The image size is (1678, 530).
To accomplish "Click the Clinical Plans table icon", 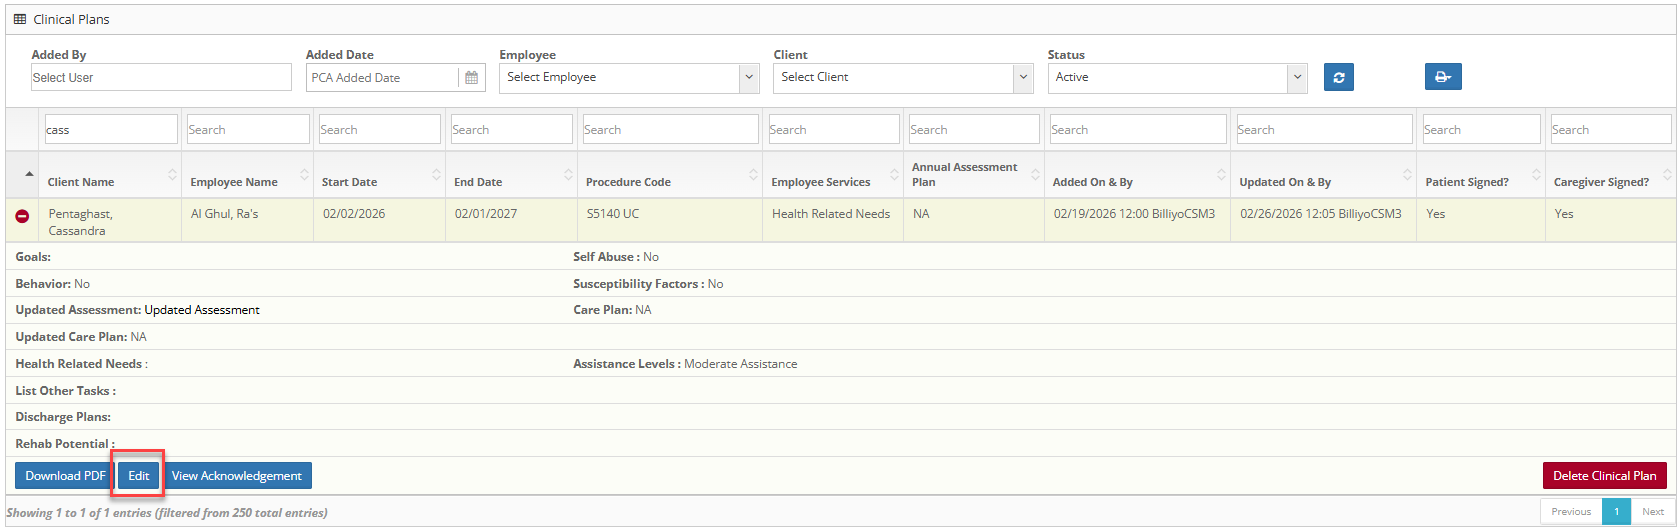I will (20, 19).
